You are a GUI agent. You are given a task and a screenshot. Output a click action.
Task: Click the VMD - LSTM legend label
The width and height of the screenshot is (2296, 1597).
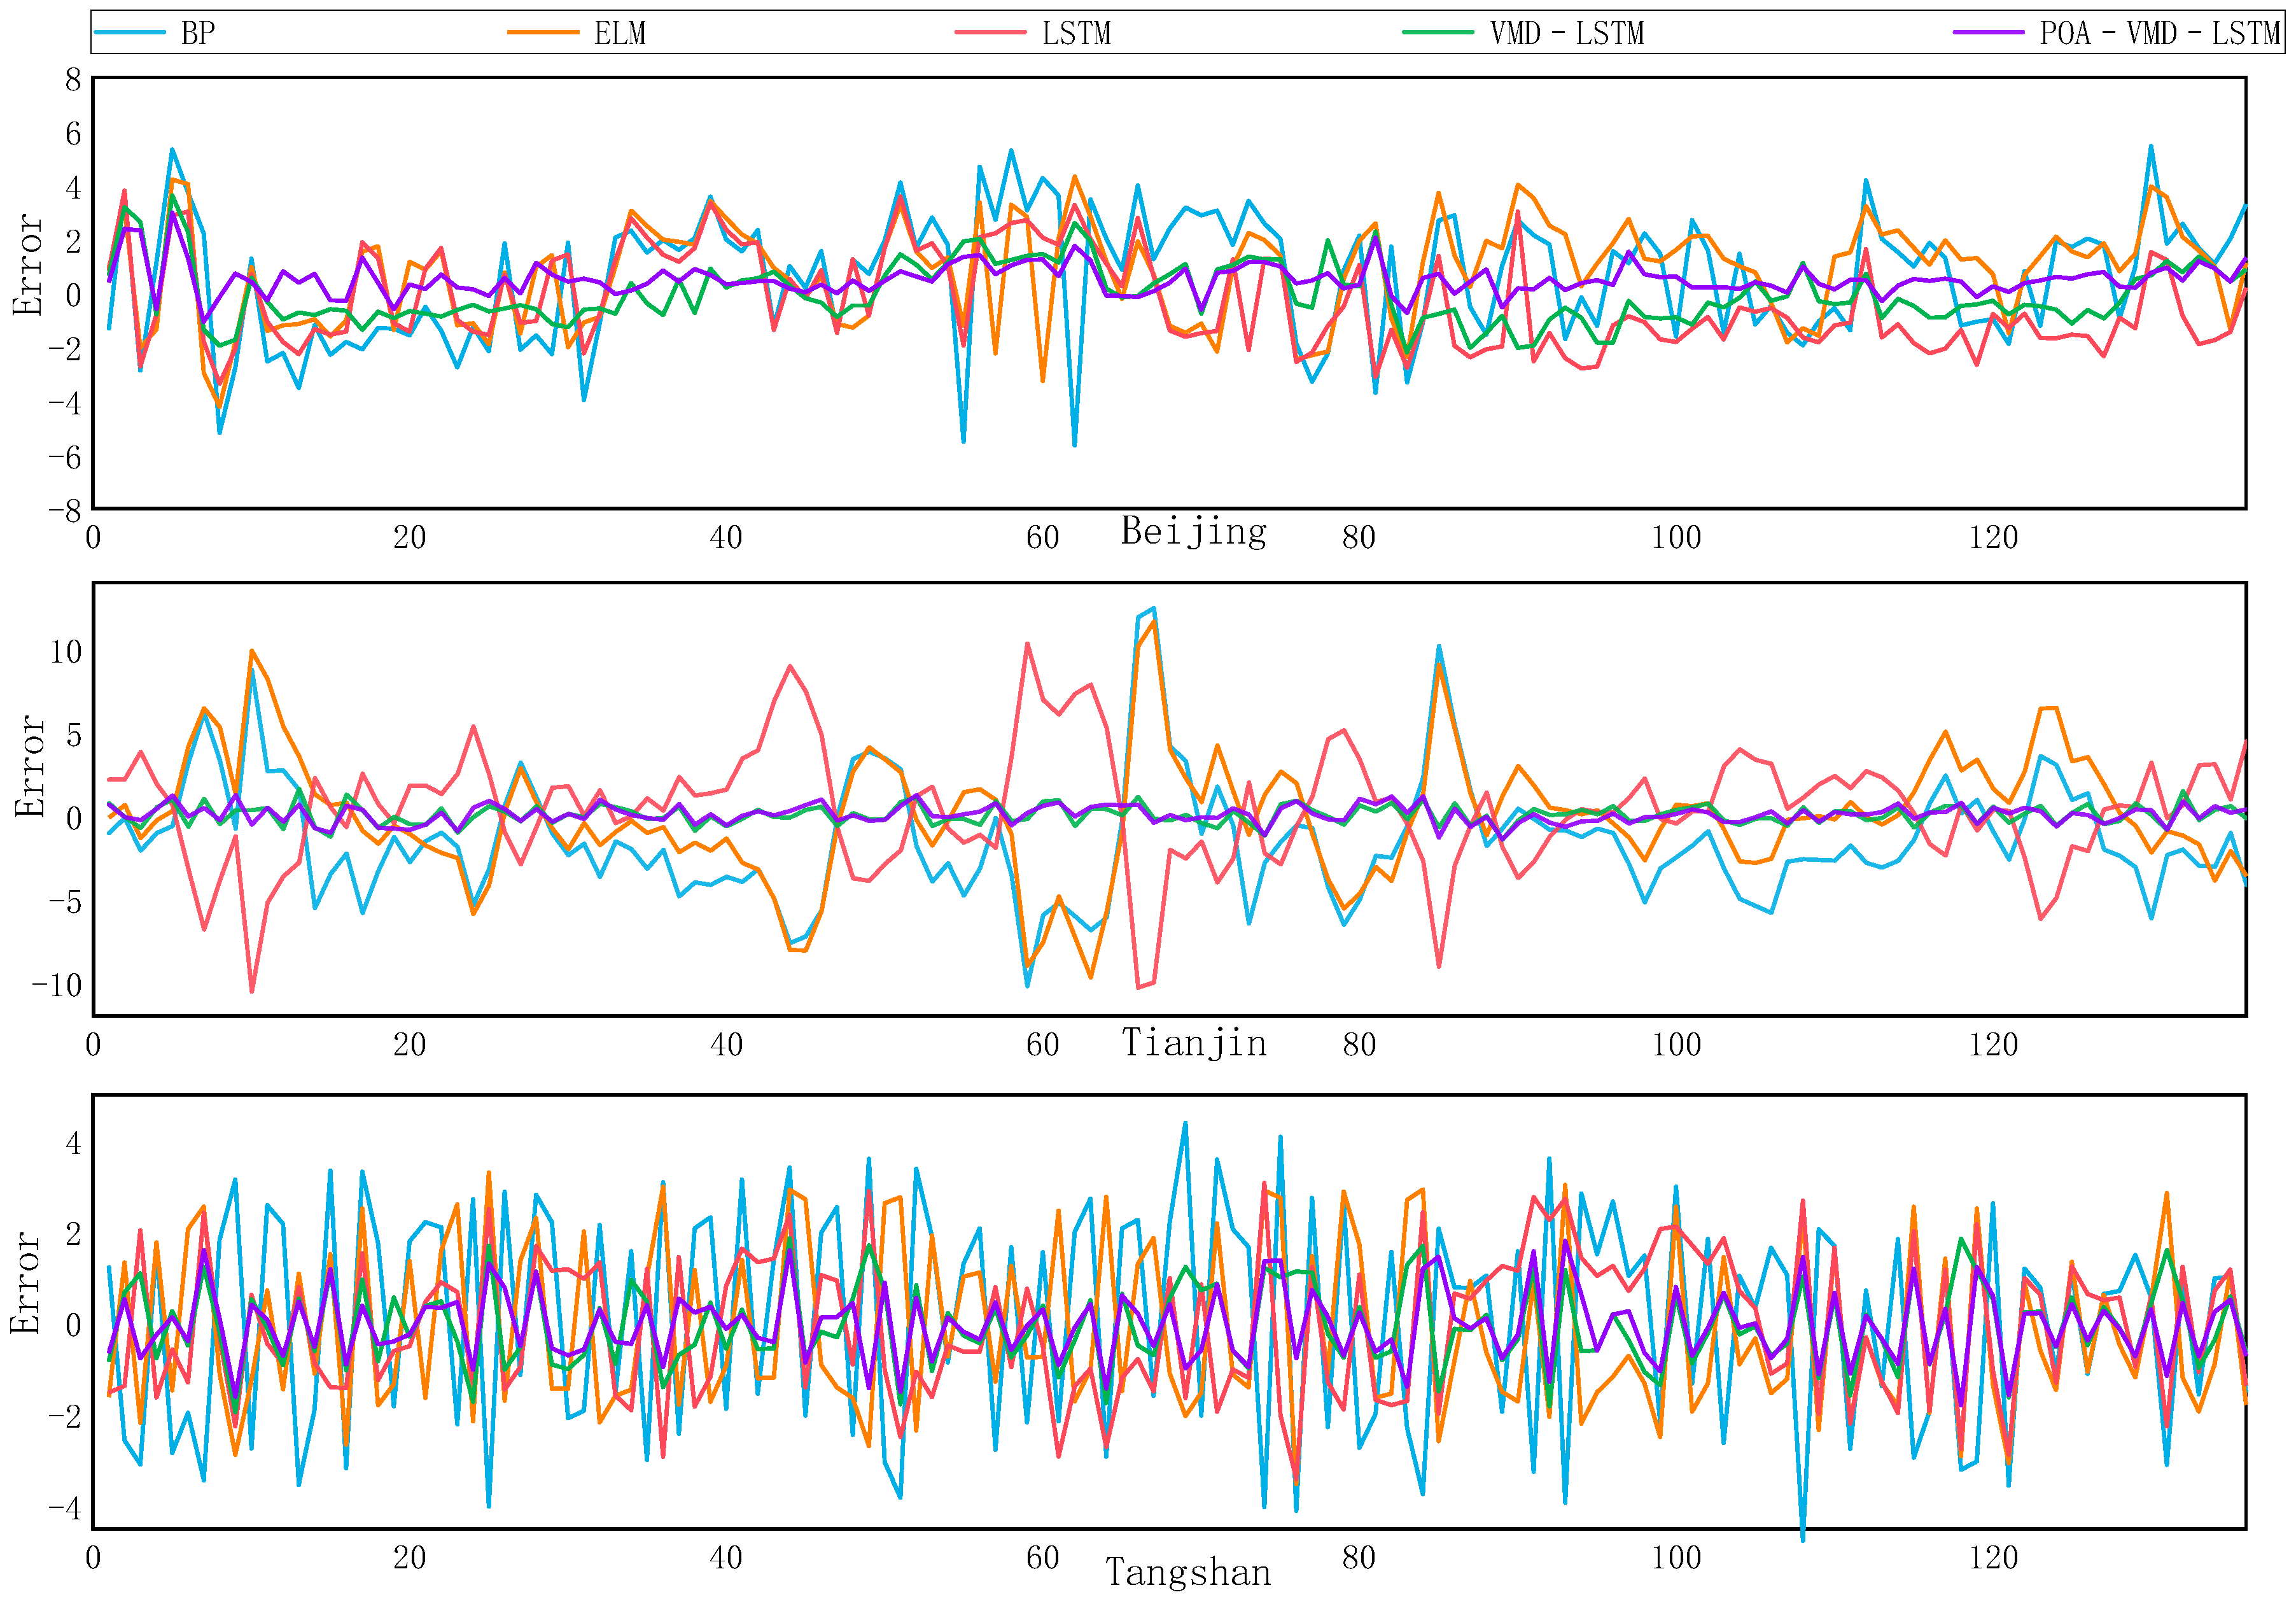pos(1567,34)
